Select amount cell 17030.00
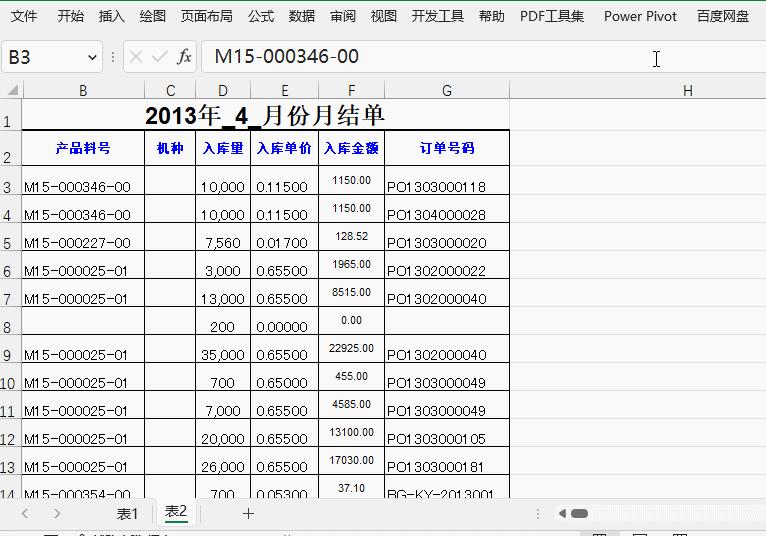Viewport: 766px width, 536px height. click(351, 461)
